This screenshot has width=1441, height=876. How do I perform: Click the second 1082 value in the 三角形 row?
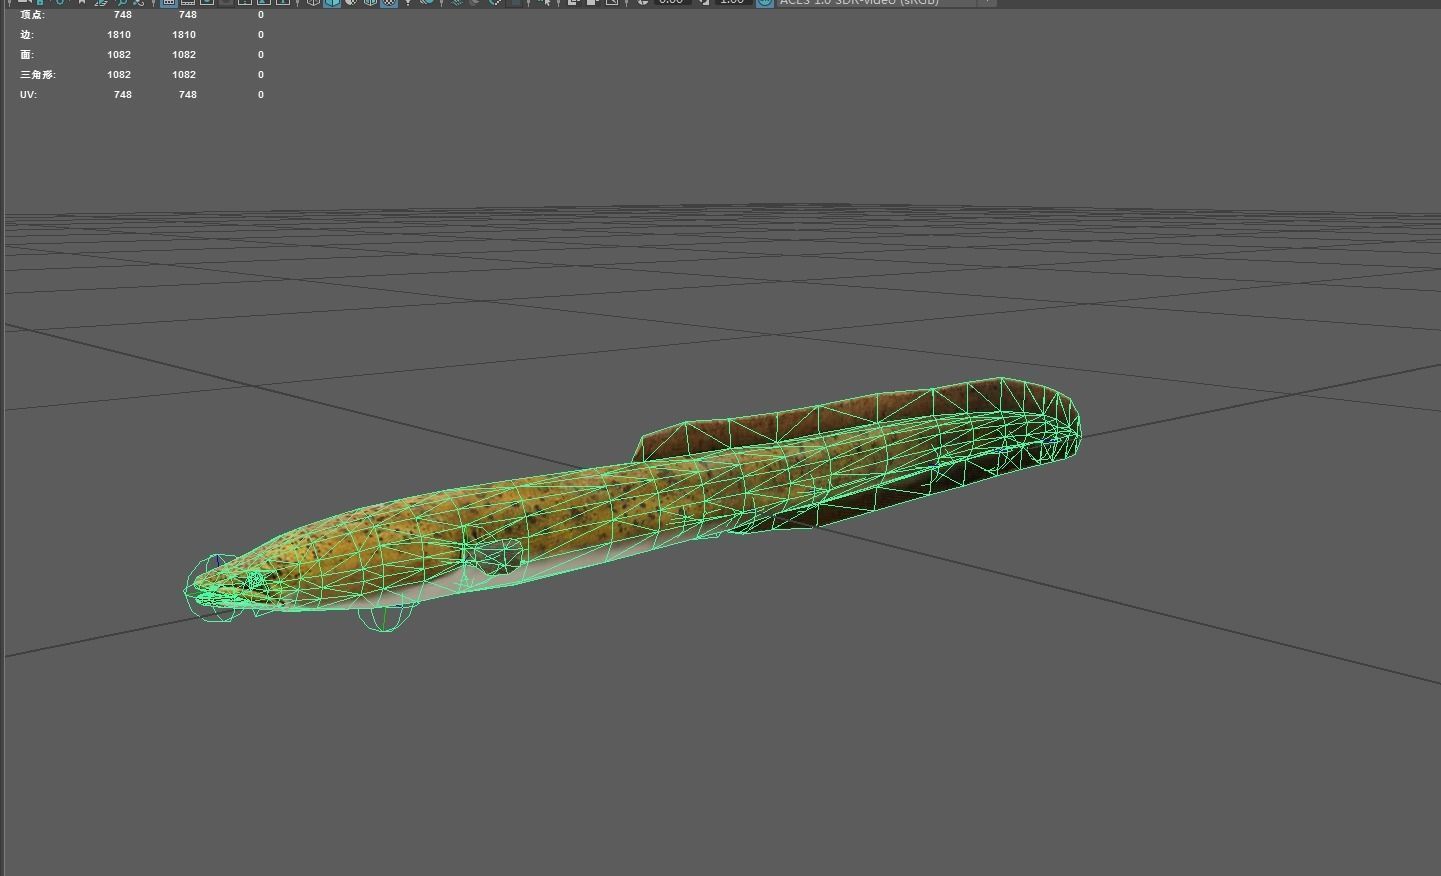184,75
